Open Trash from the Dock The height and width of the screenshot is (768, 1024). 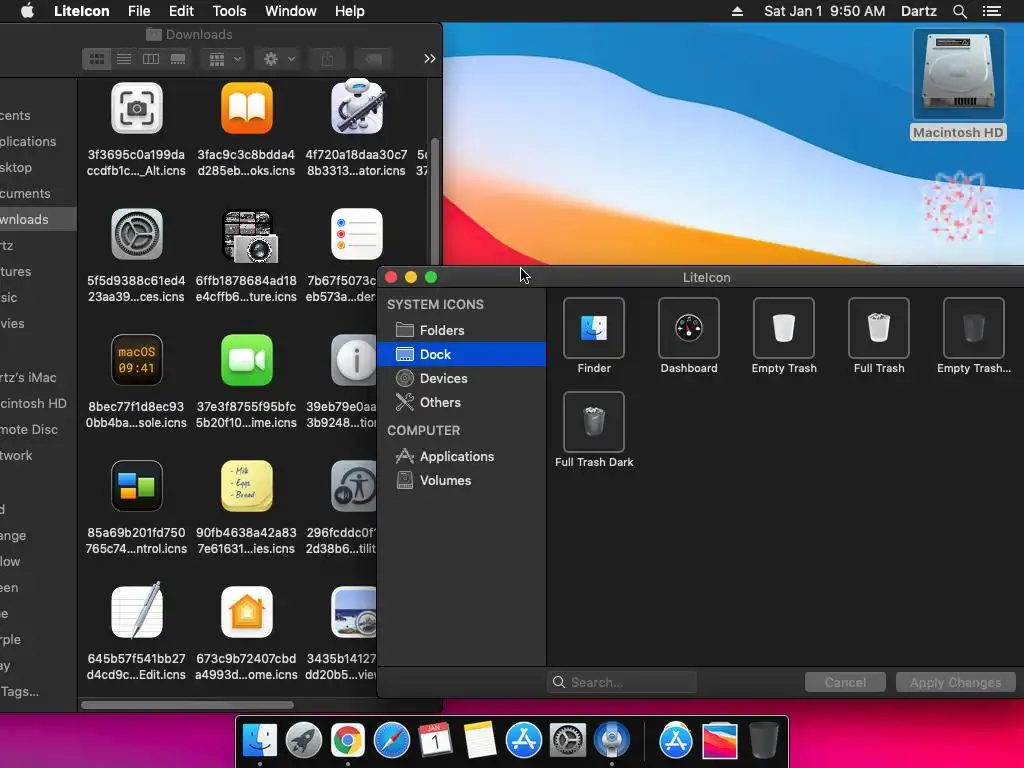click(763, 741)
